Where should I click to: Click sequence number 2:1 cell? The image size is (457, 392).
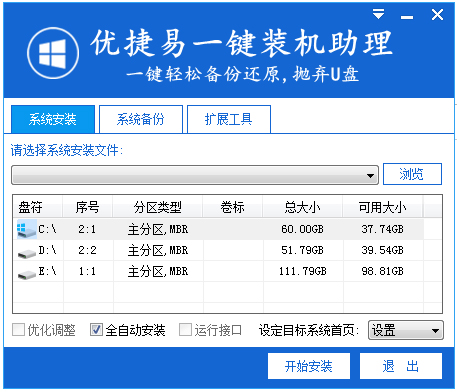(x=87, y=229)
